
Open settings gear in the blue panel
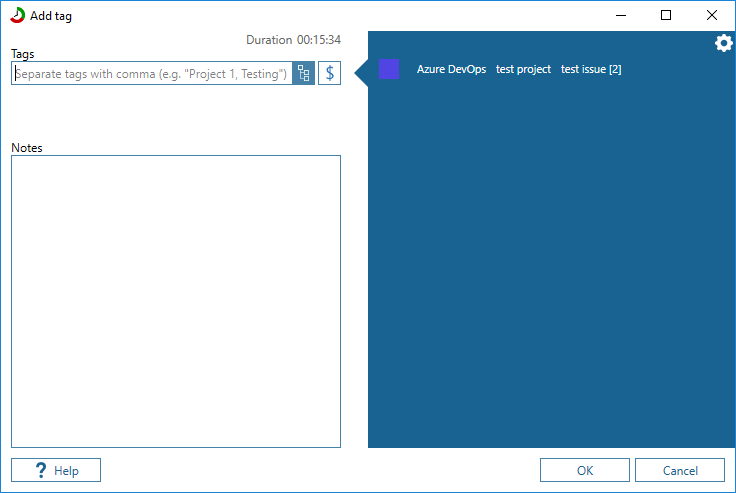point(723,43)
